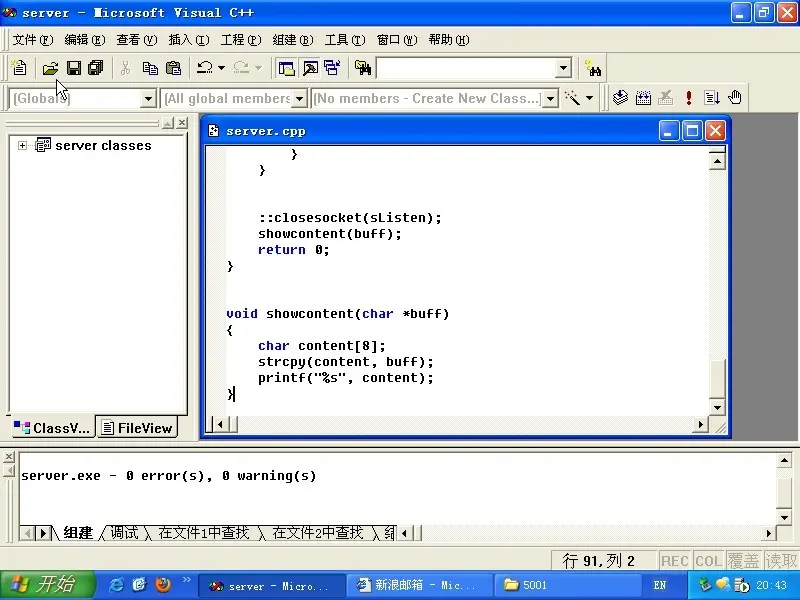Open the 组建(B) menu
The height and width of the screenshot is (600, 800).
(x=293, y=40)
